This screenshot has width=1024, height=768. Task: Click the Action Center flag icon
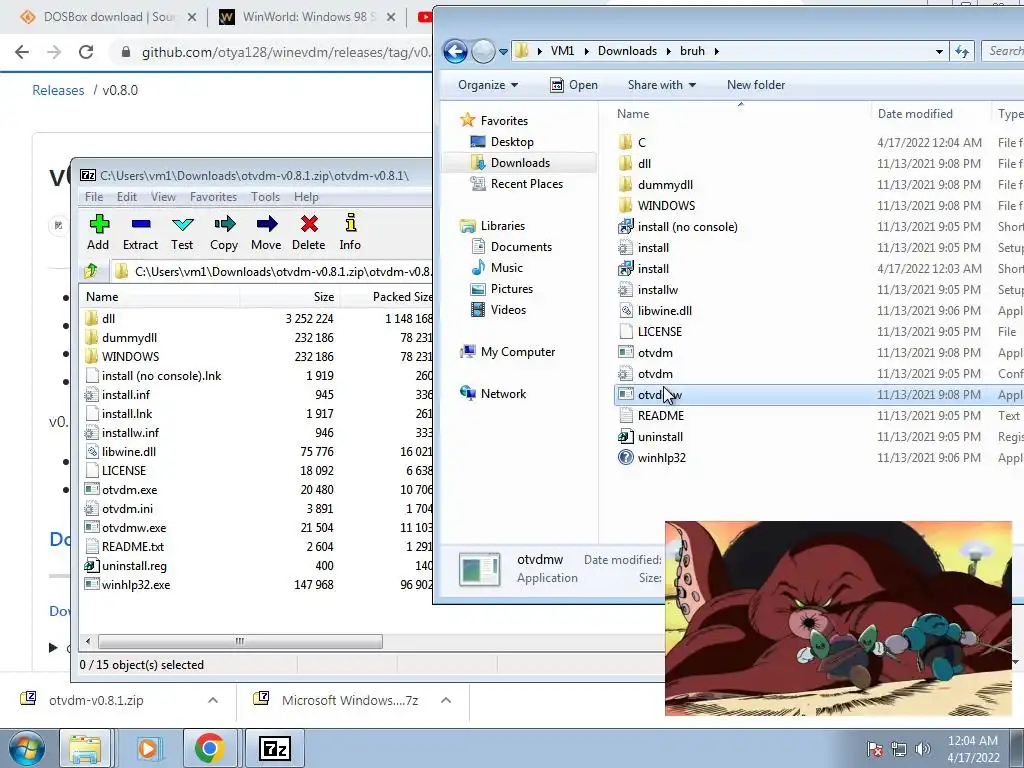875,749
